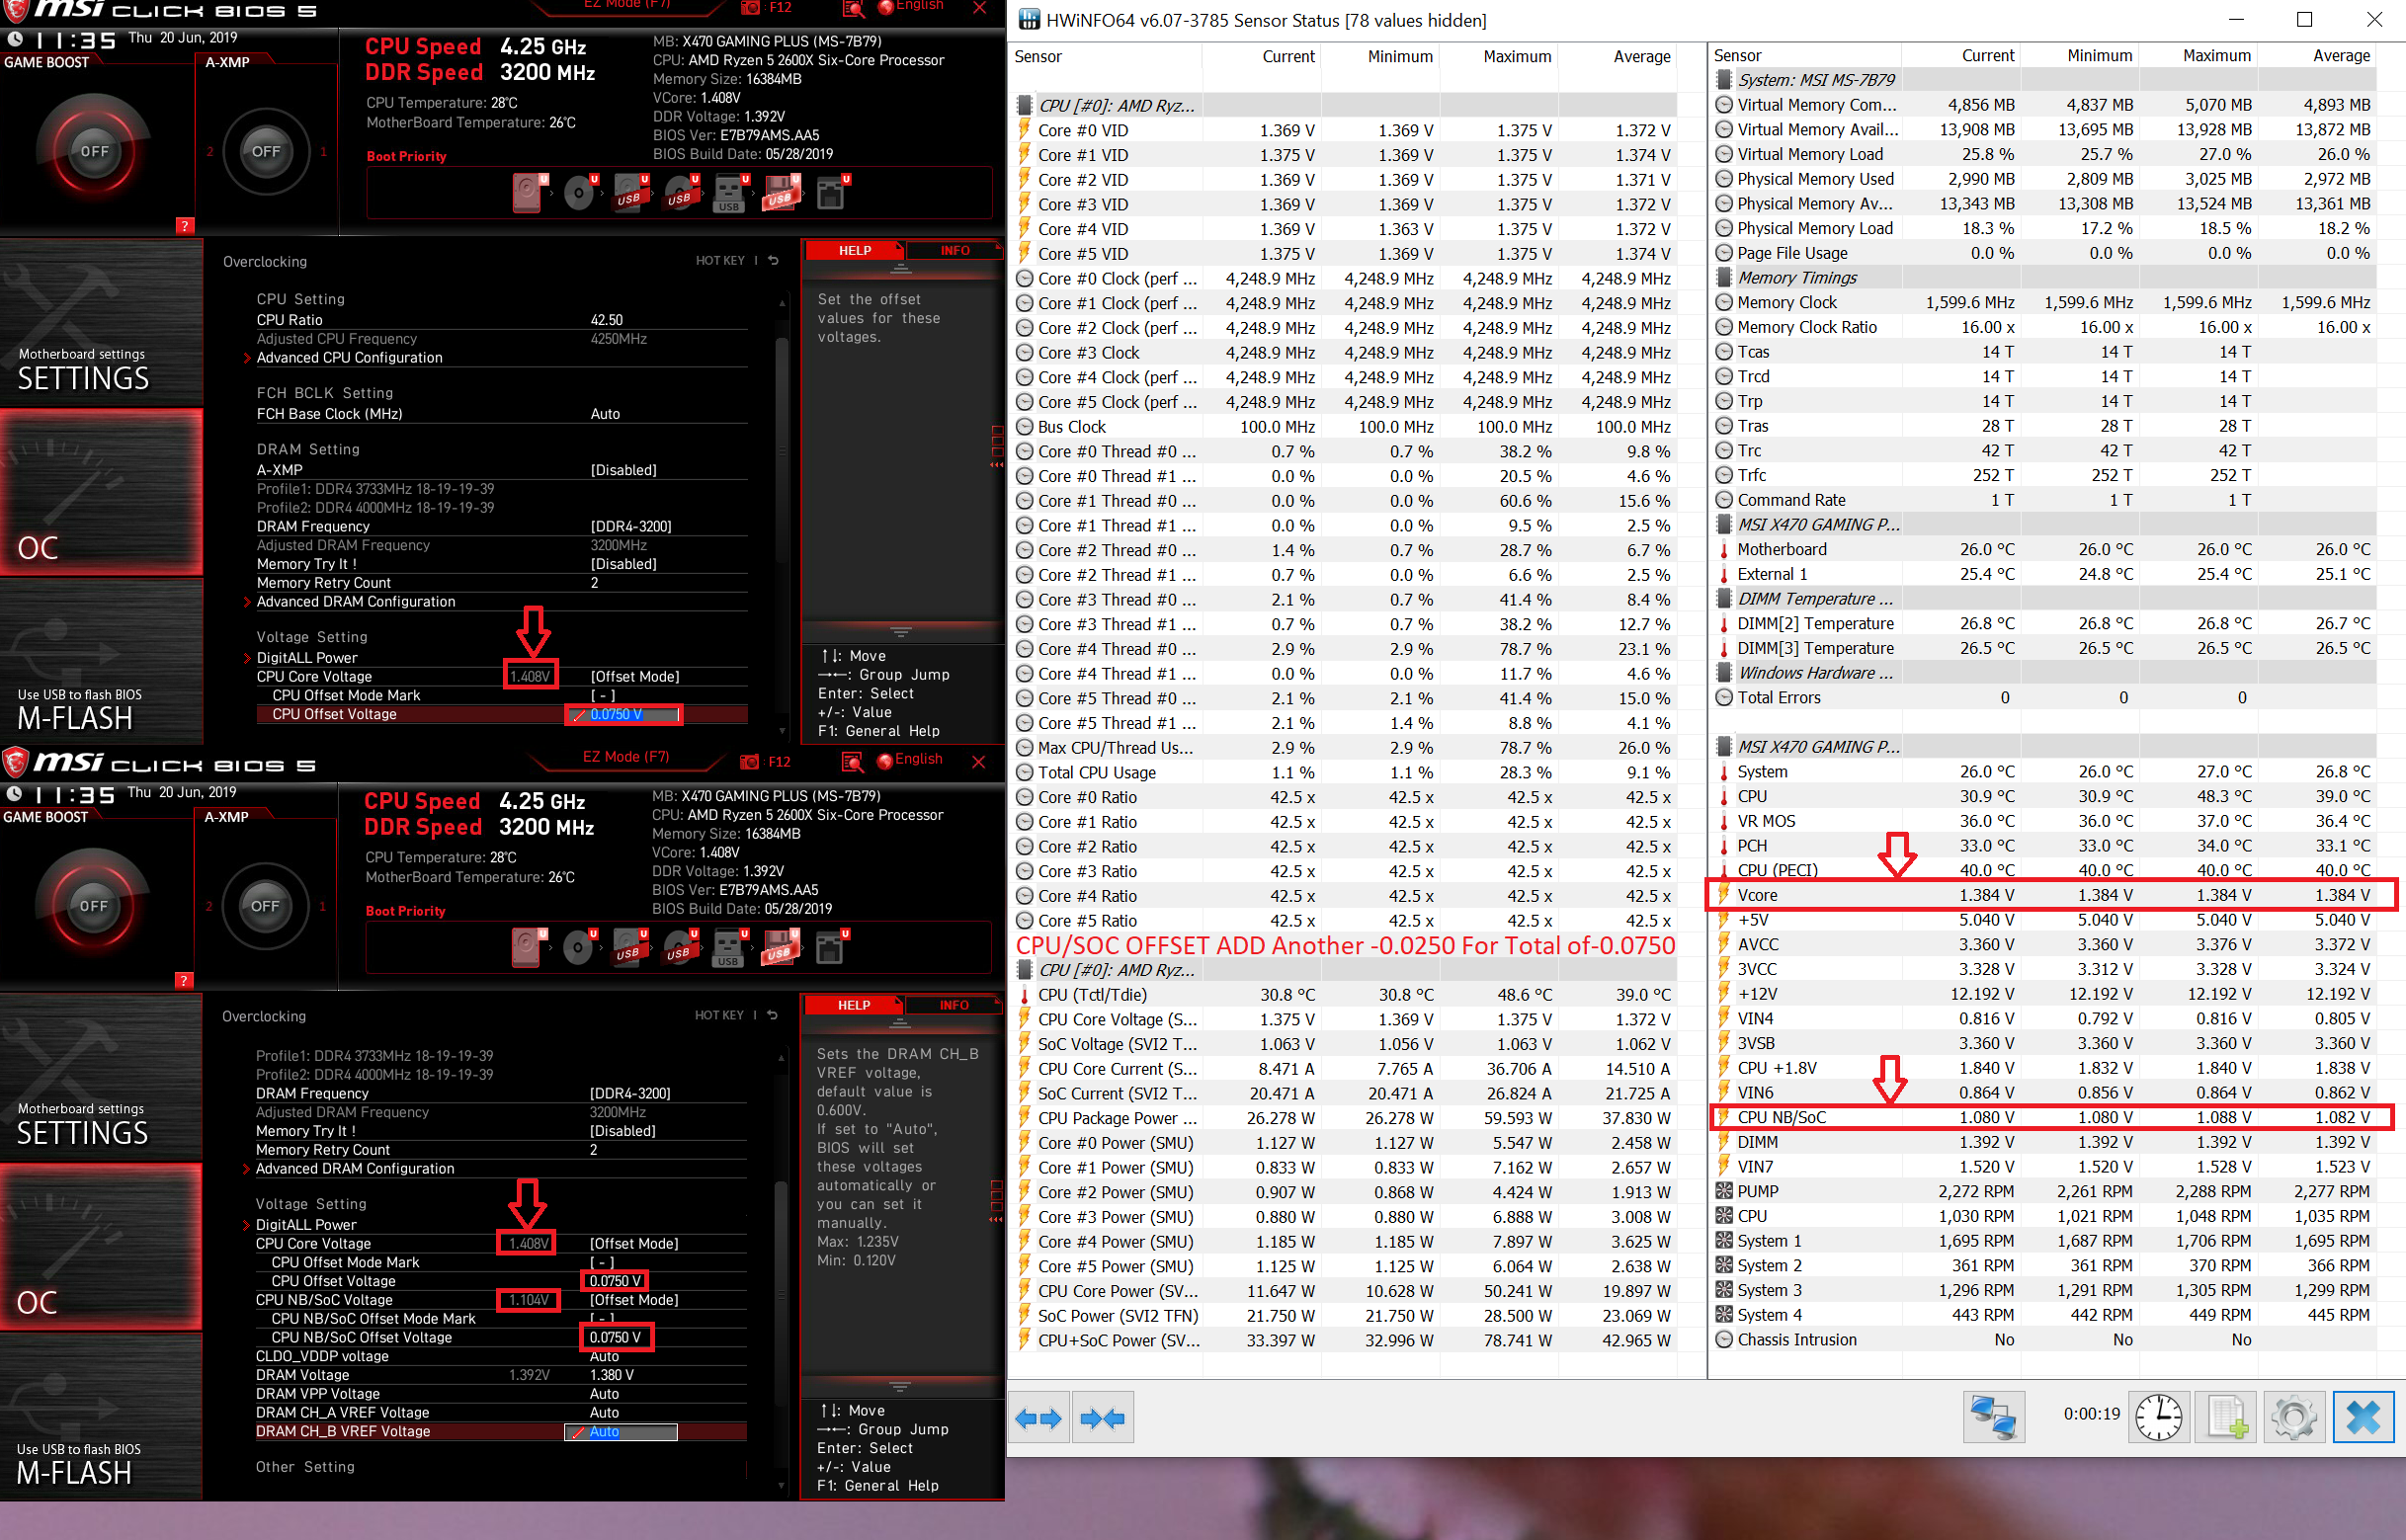This screenshot has height=1540, width=2406.
Task: Select CD/DVD boot device in upper BIOS
Action: 580,192
